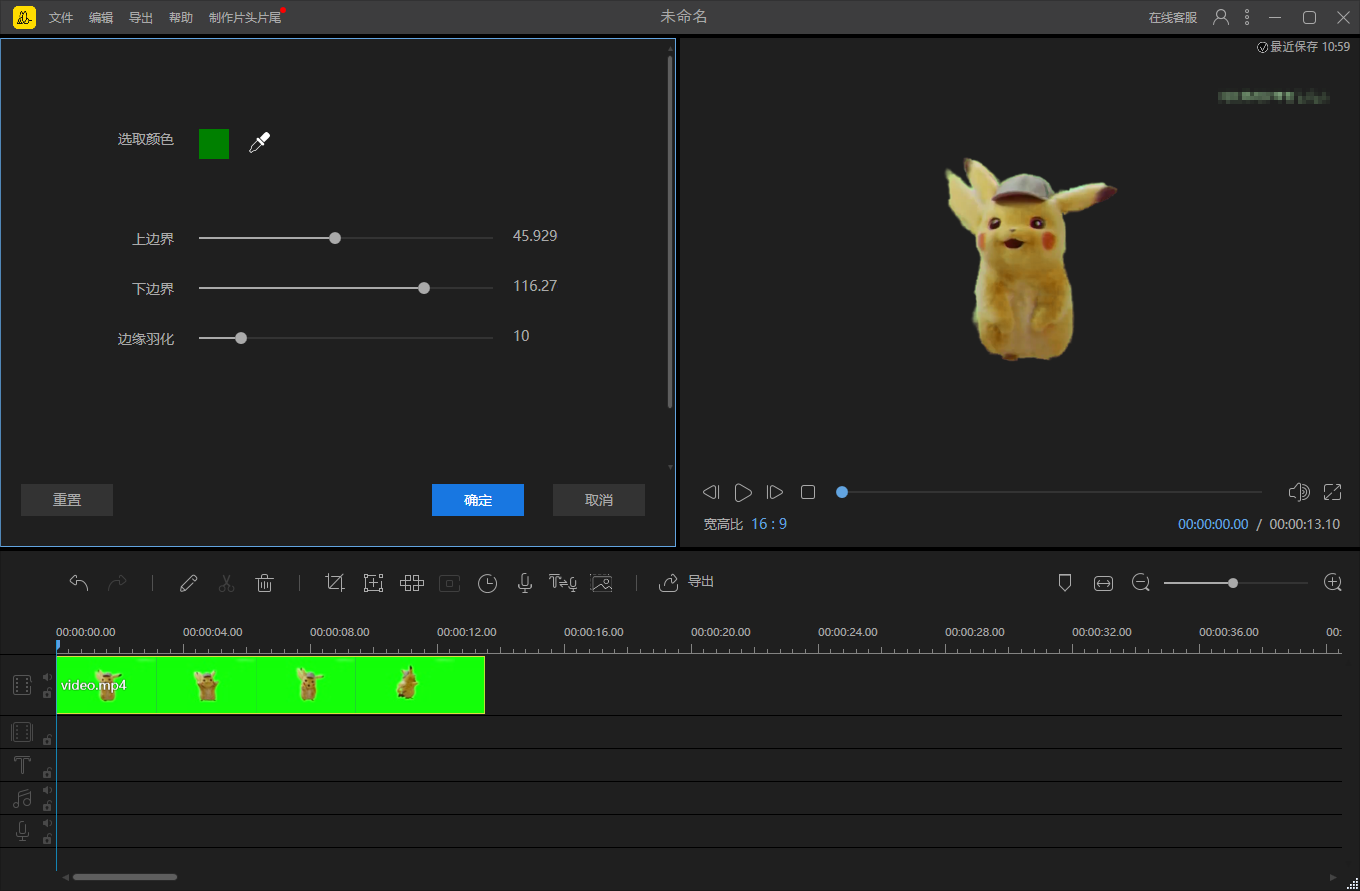1360x891 pixels.
Task: Click the yellow app logo icon
Action: (x=24, y=17)
